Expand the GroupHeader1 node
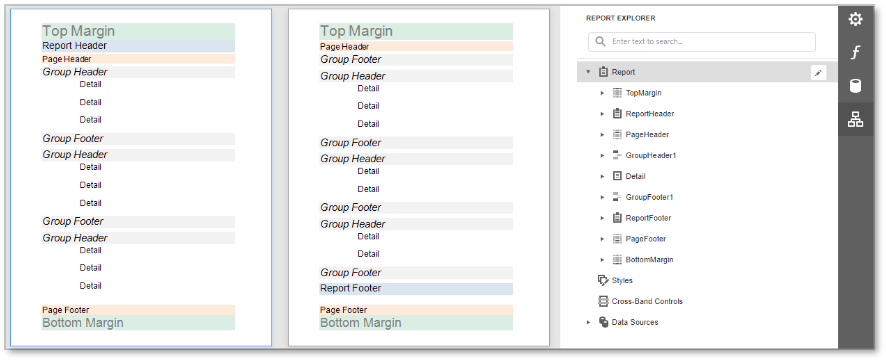This screenshot has width=886, height=361. (602, 155)
